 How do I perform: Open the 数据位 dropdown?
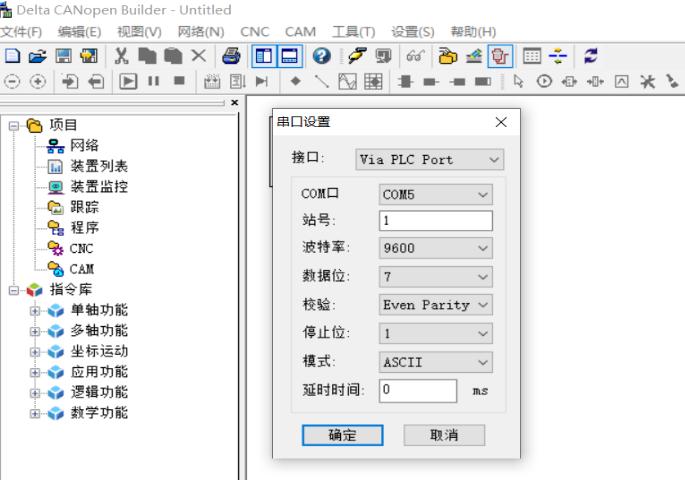436,276
